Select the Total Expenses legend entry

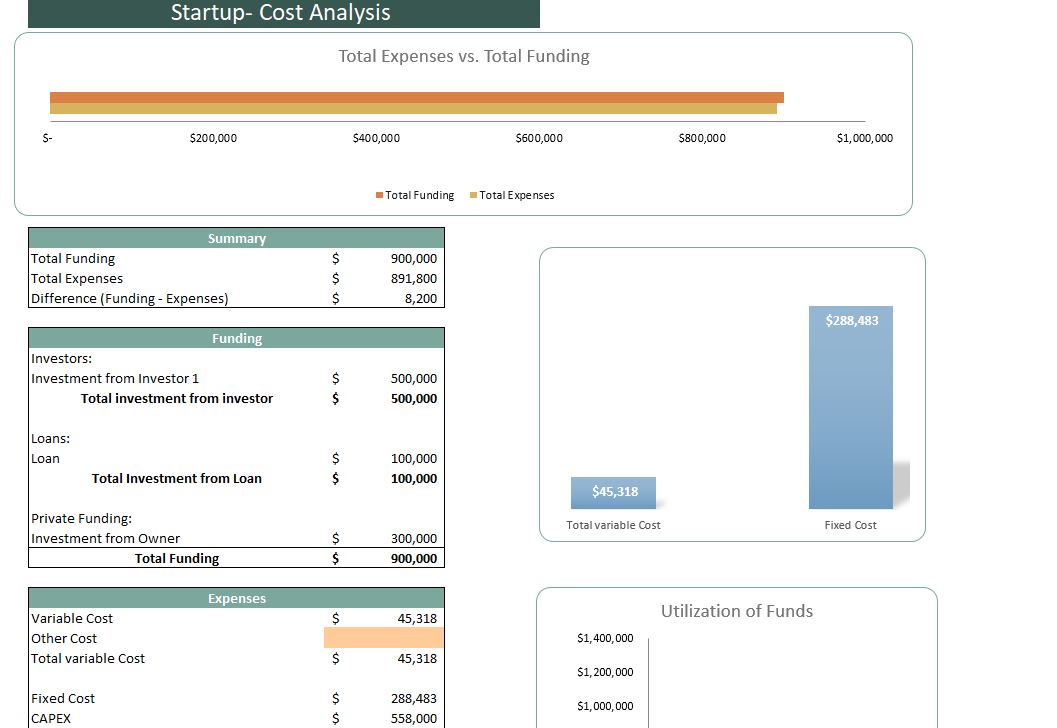pyautogui.click(x=512, y=195)
